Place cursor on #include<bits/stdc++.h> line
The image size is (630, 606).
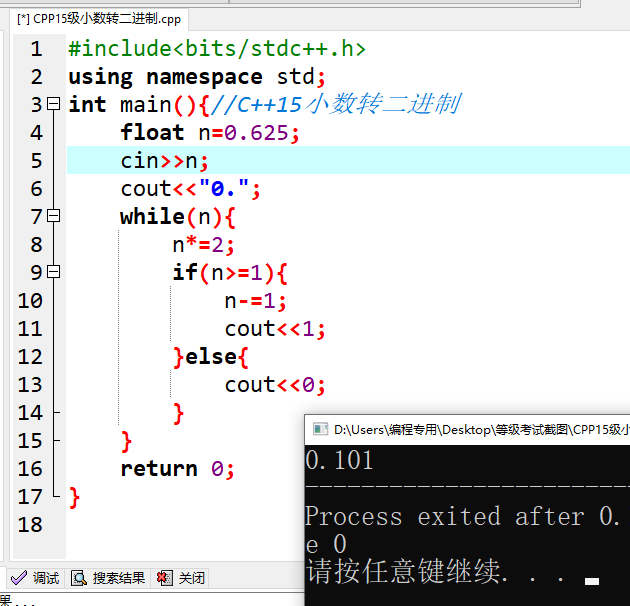tap(217, 49)
